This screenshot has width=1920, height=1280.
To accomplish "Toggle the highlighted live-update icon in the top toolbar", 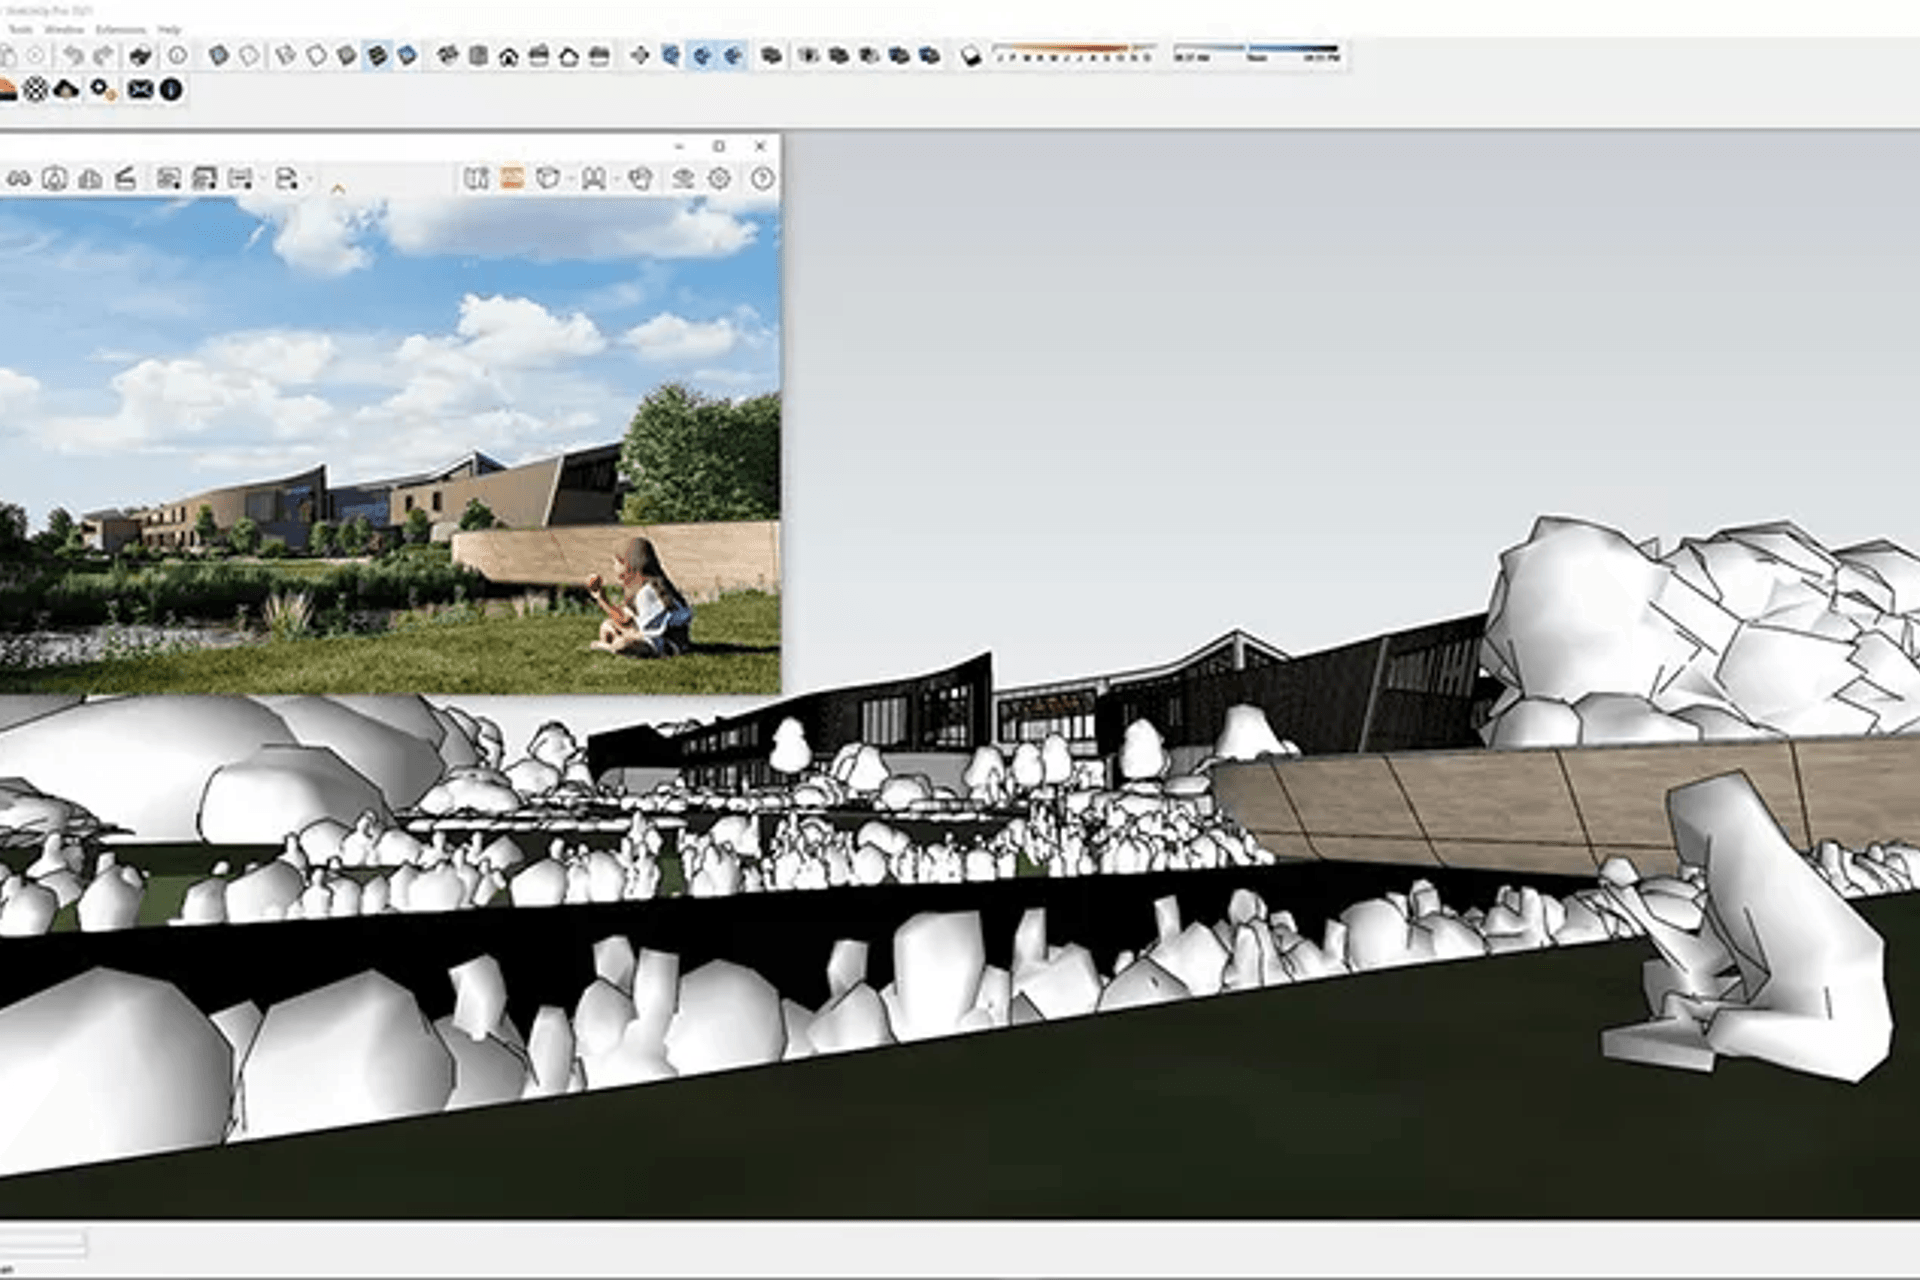I will click(377, 55).
